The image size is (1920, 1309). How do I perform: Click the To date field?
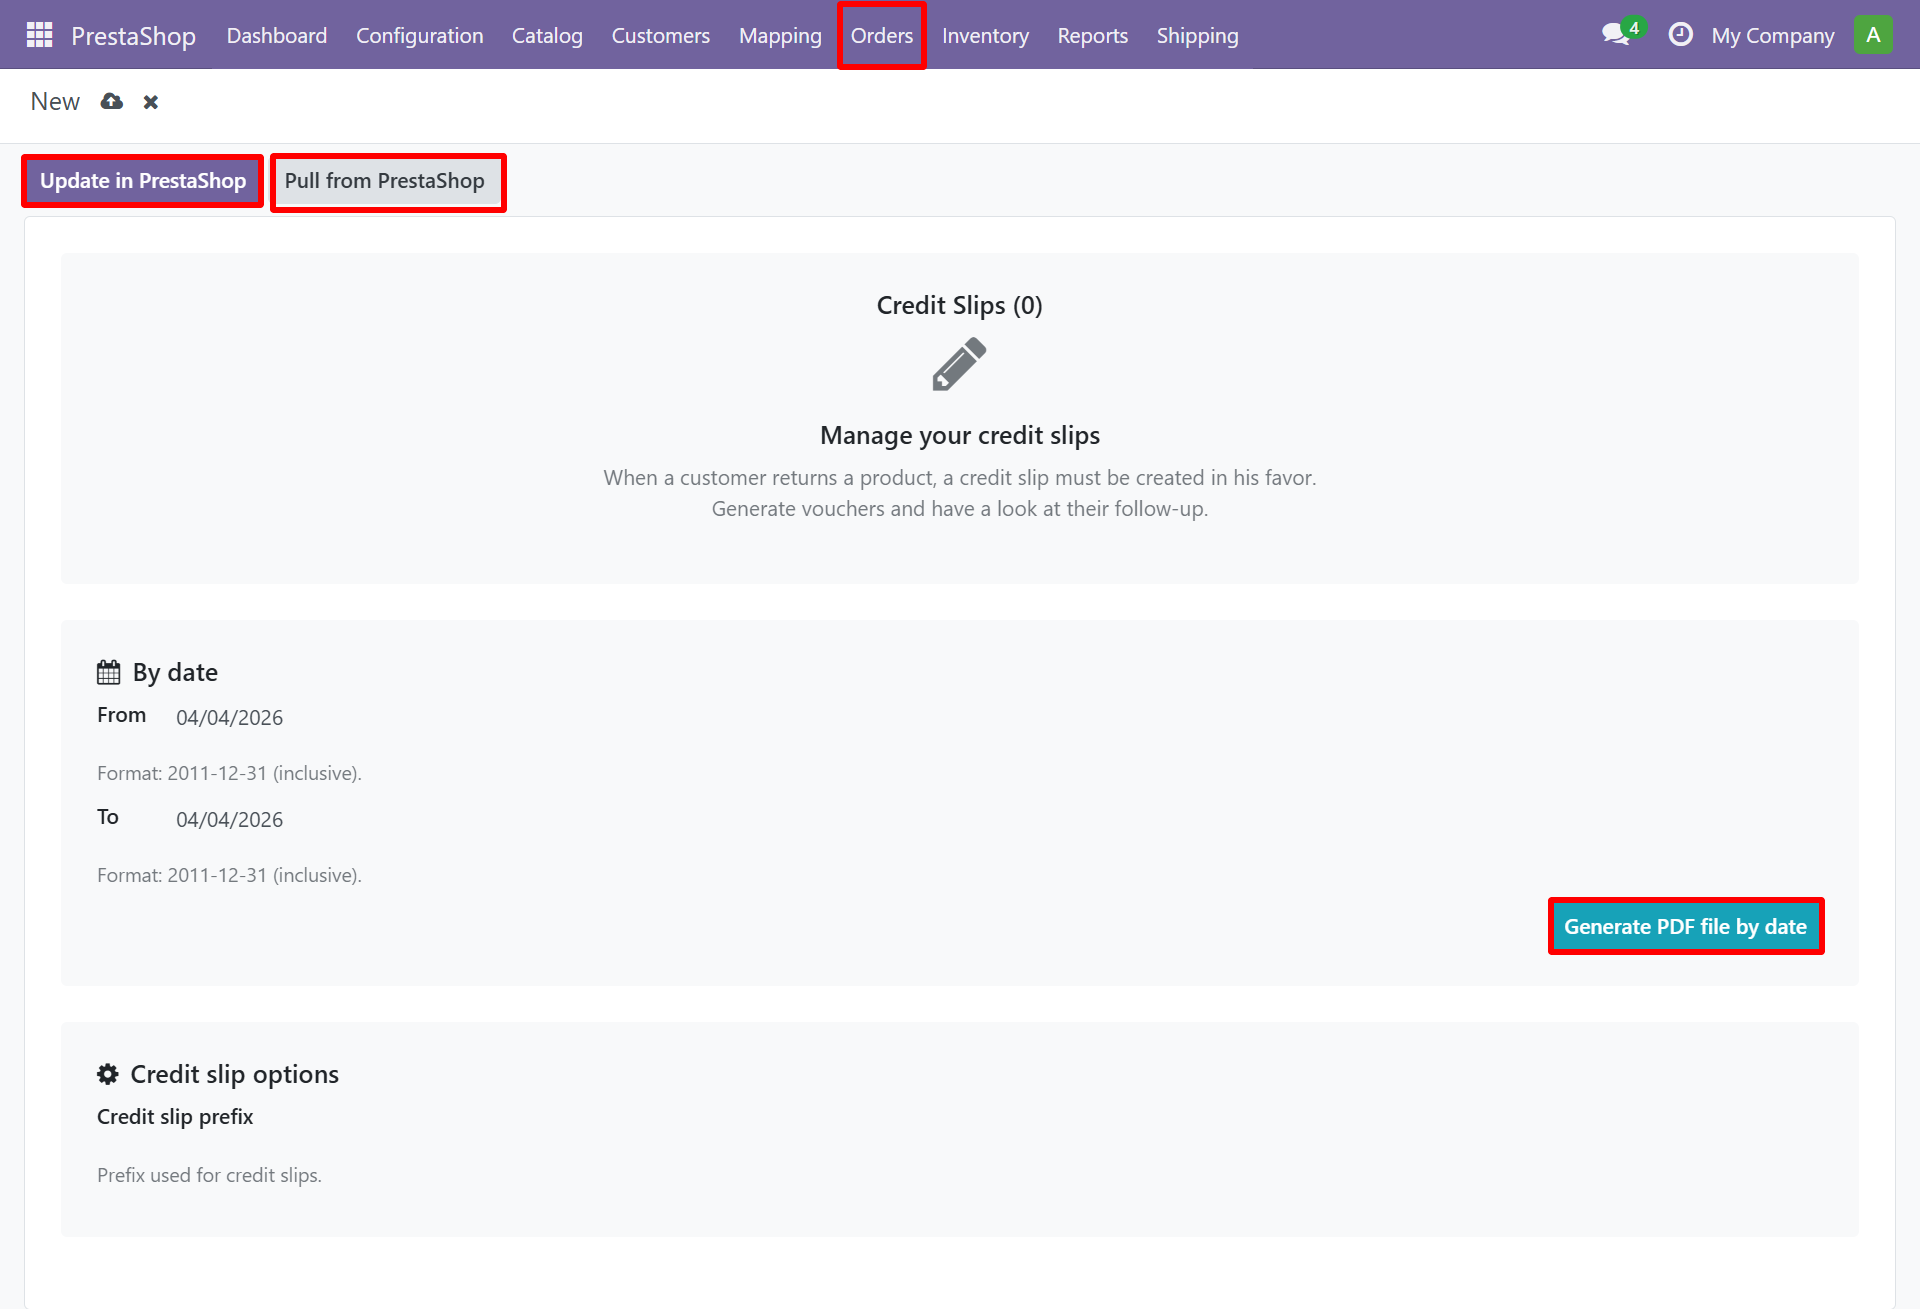229,819
